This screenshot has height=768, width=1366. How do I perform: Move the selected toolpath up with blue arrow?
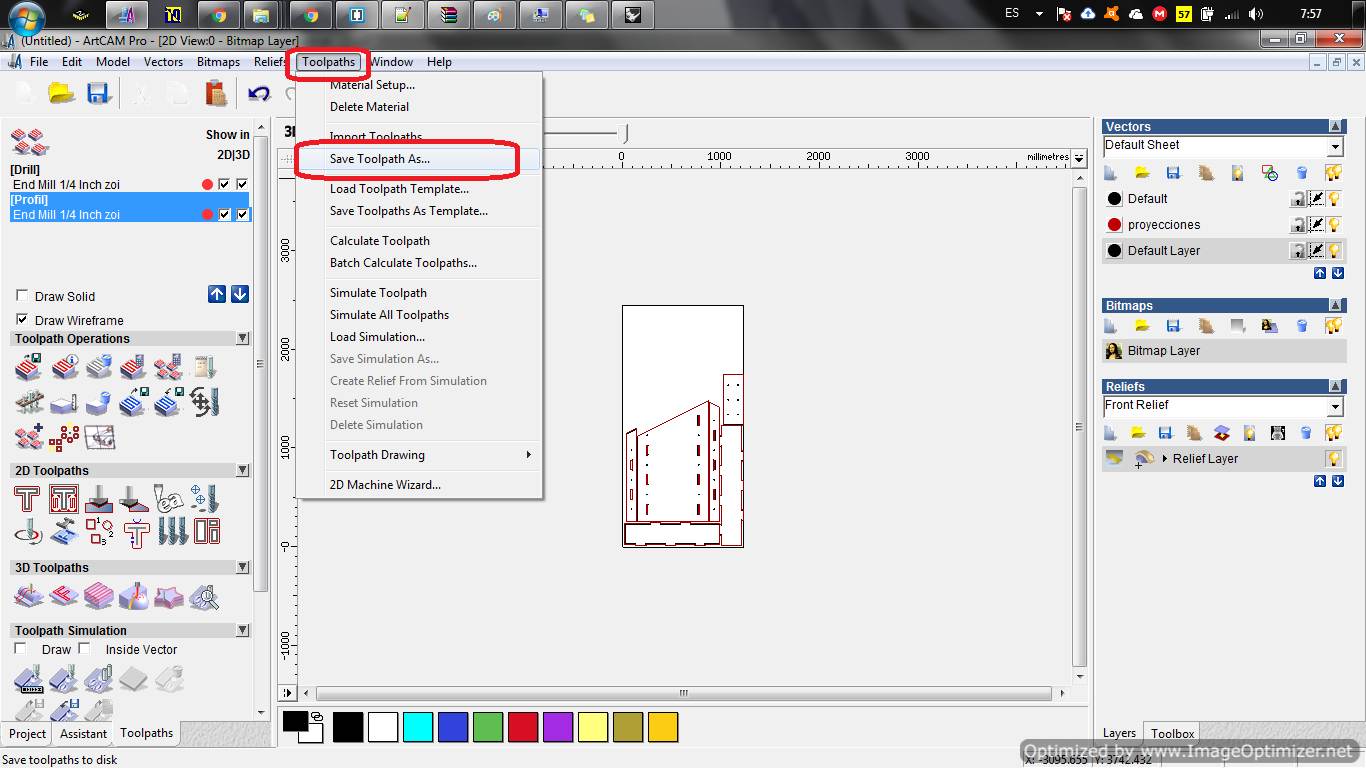click(217, 294)
